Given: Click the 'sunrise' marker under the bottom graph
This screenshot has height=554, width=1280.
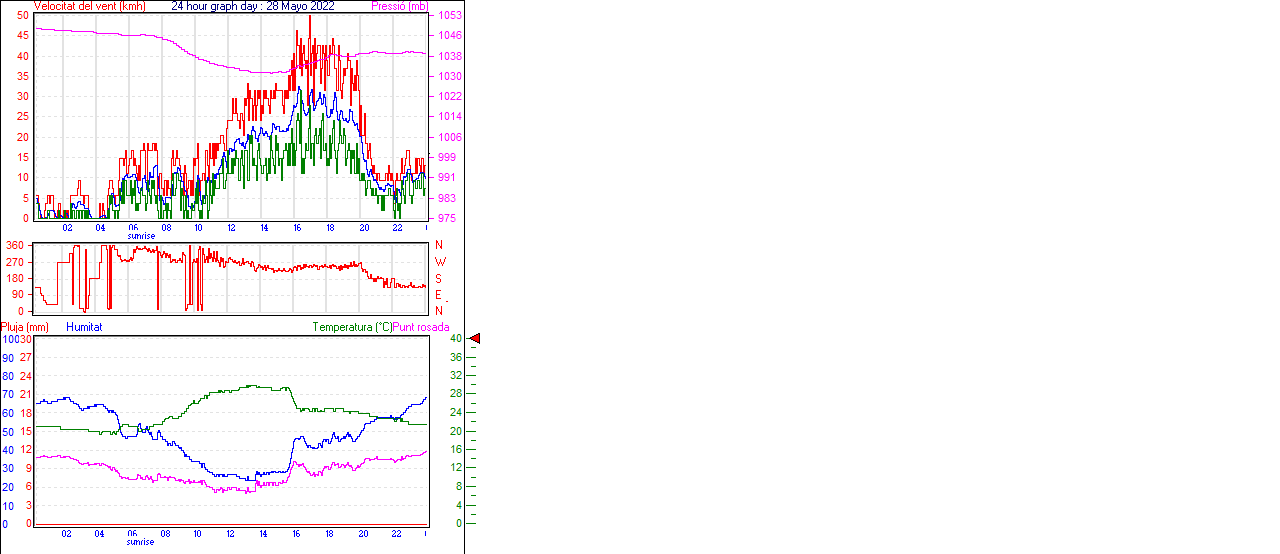Looking at the screenshot, I should (x=141, y=542).
